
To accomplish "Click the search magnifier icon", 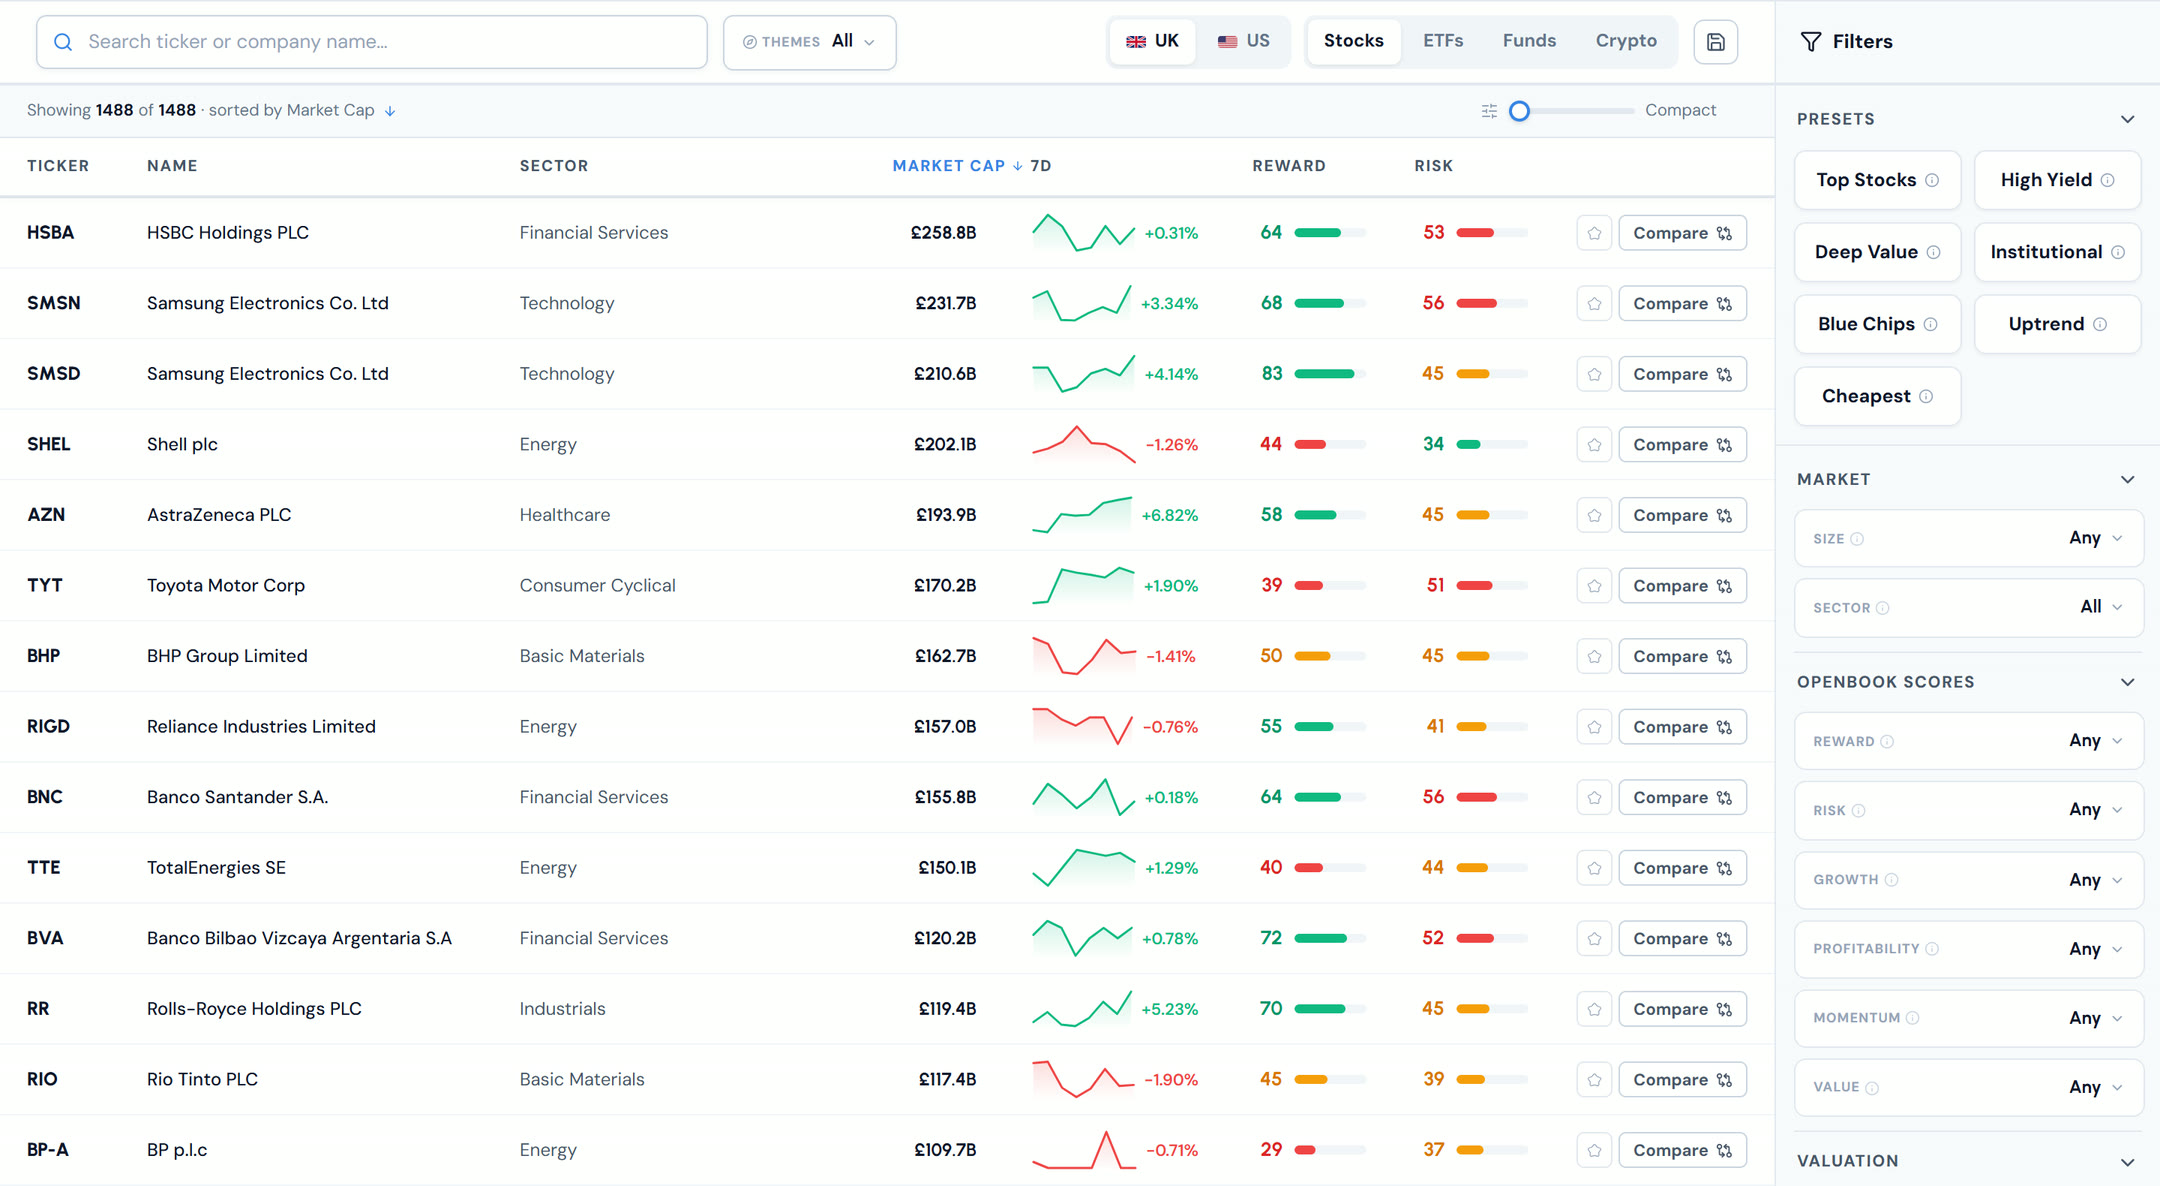I will click(x=63, y=42).
